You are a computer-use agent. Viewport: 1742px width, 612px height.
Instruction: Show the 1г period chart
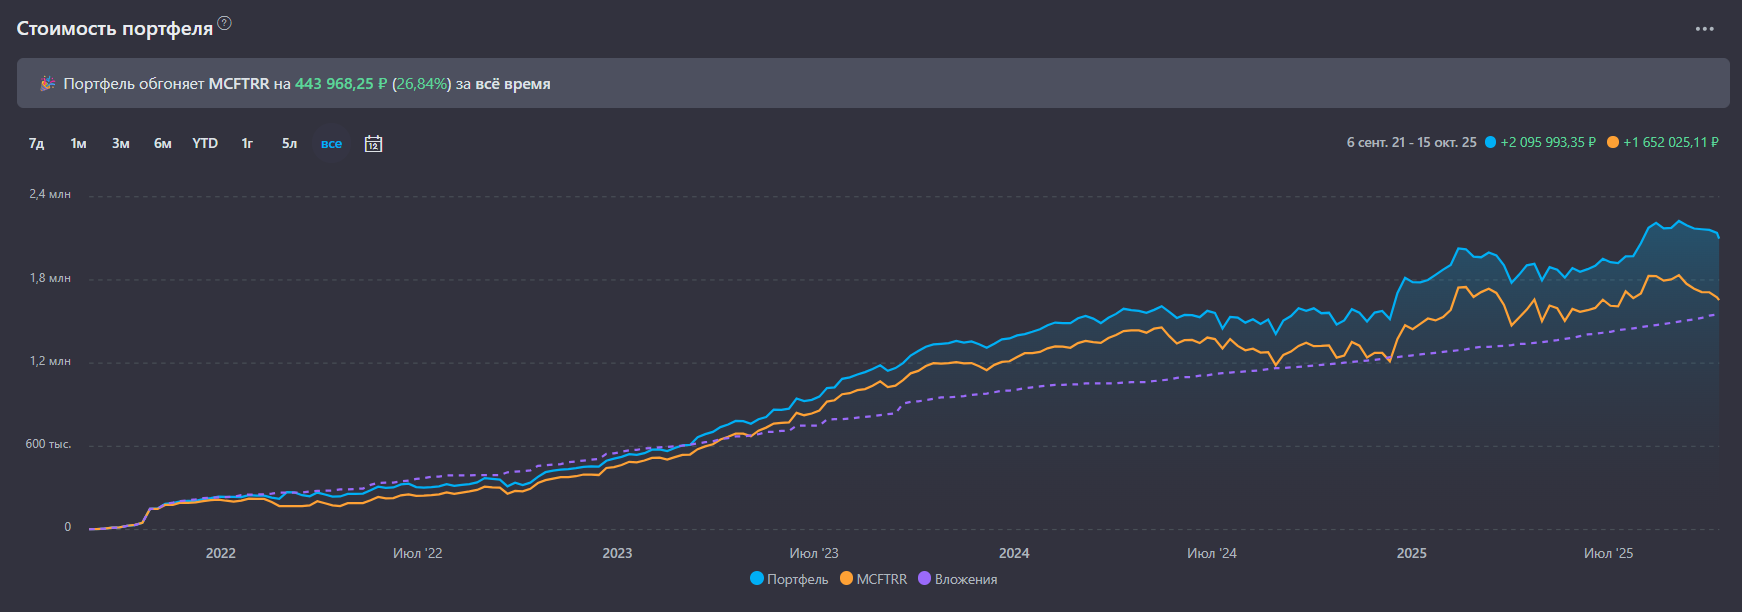point(247,144)
